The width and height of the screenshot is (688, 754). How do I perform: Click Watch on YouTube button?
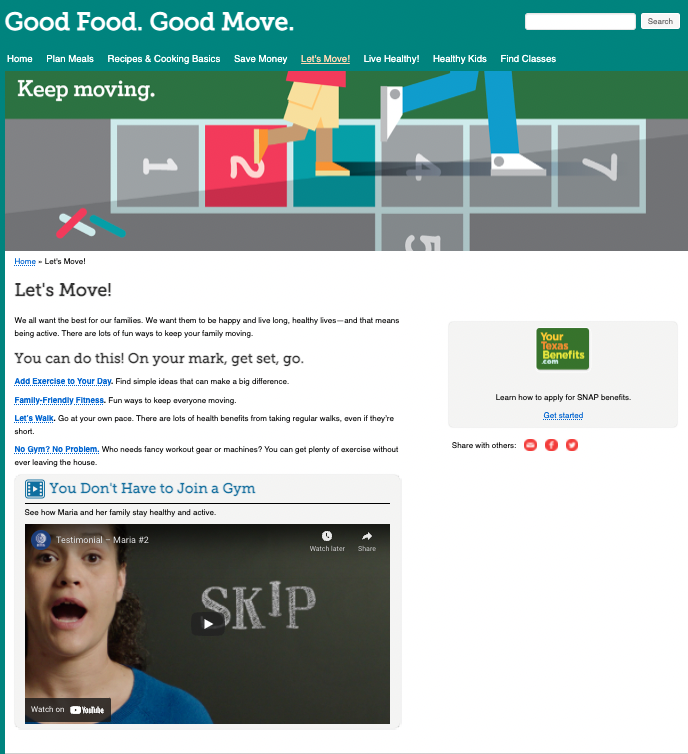[68, 710]
